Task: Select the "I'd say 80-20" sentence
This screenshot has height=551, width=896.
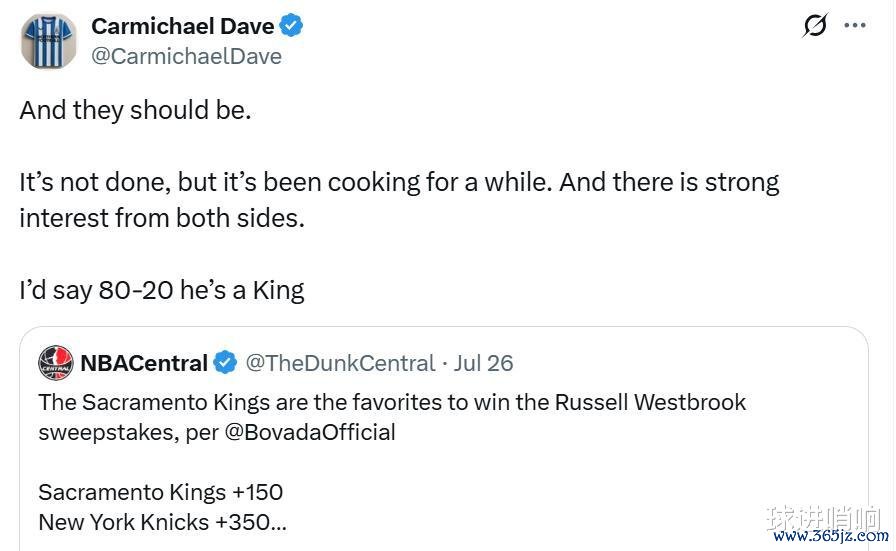Action: coord(161,290)
